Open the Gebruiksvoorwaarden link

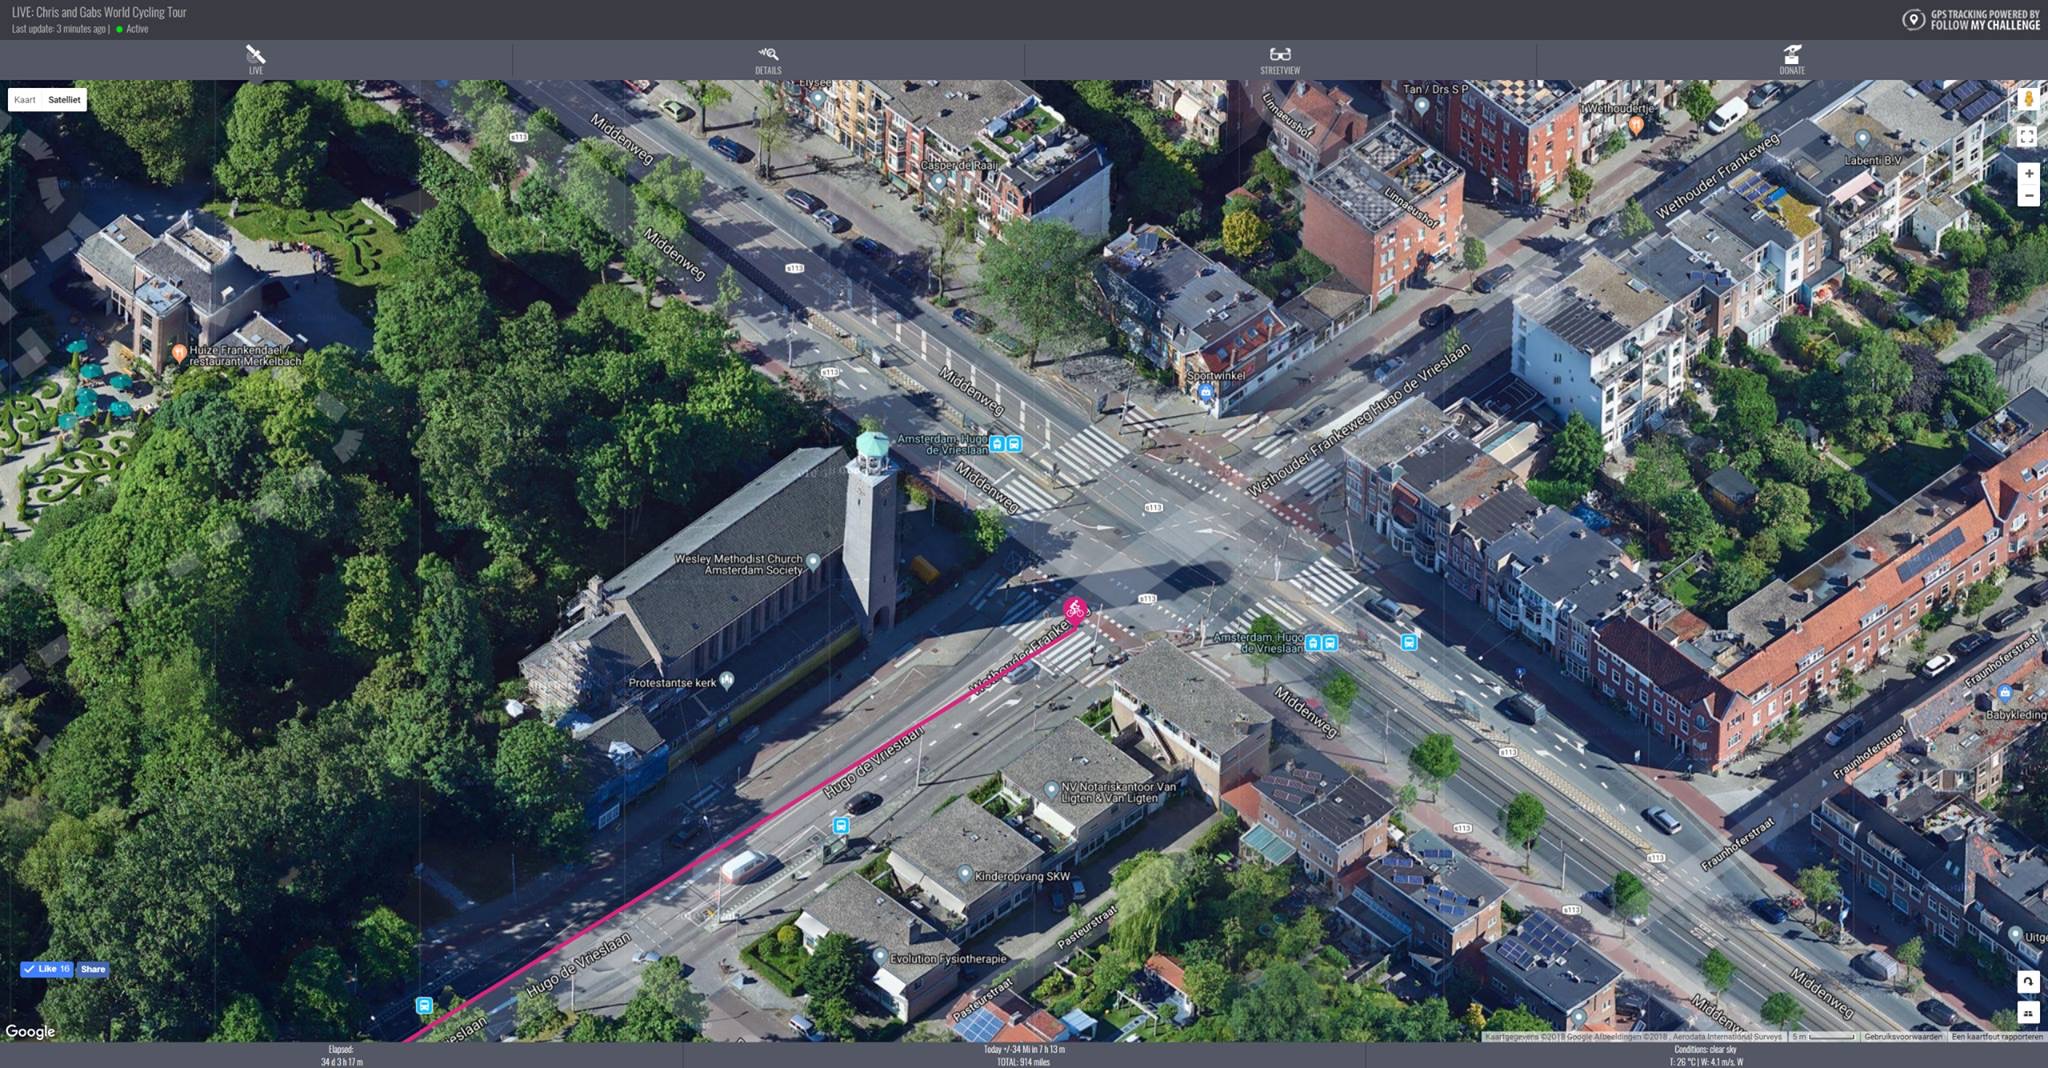1903,1037
